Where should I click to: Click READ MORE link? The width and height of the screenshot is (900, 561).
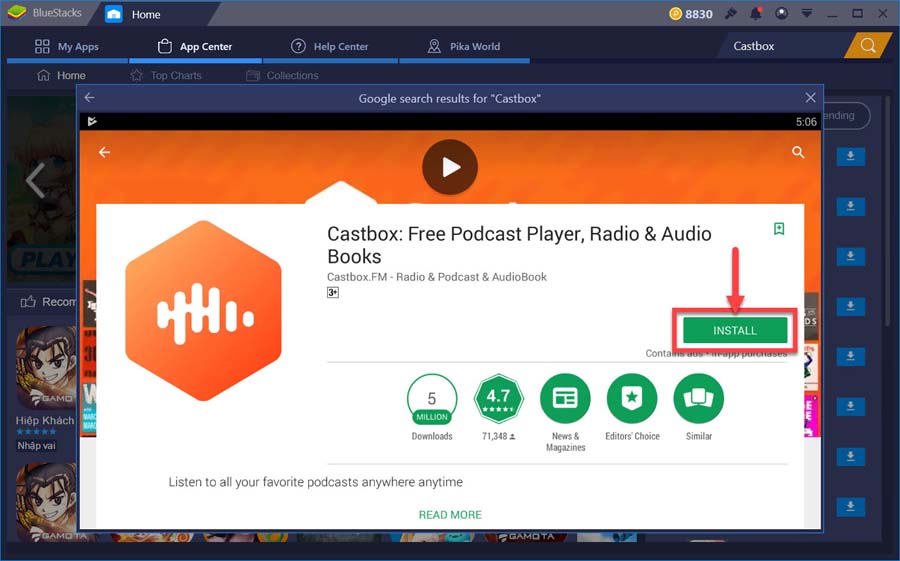click(x=450, y=514)
